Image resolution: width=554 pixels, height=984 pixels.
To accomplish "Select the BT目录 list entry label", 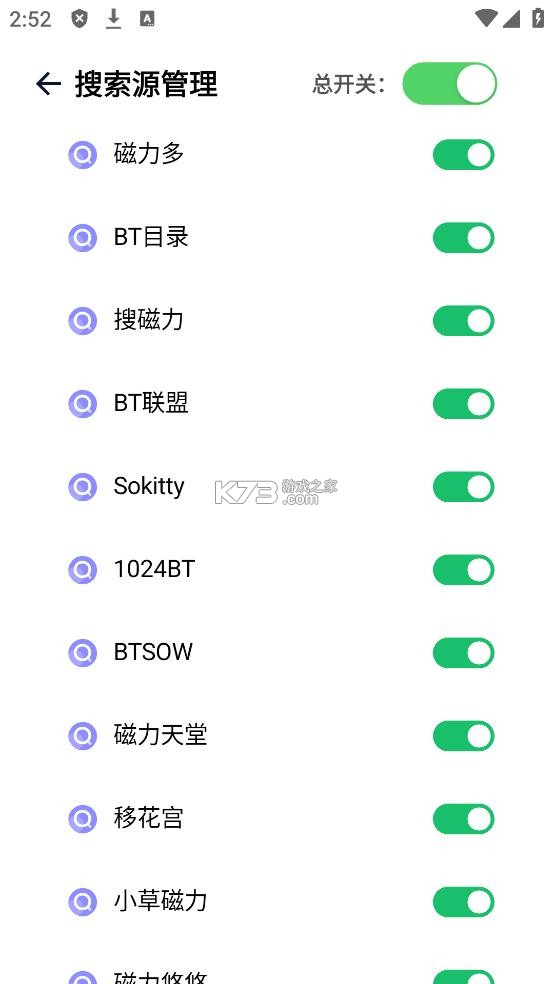I will tap(151, 237).
